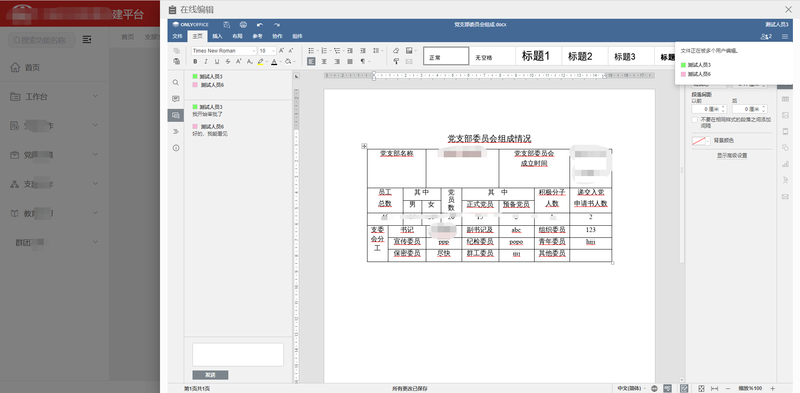Switch to the 插入 ribbon tab
This screenshot has width=800, height=393.
[217, 36]
